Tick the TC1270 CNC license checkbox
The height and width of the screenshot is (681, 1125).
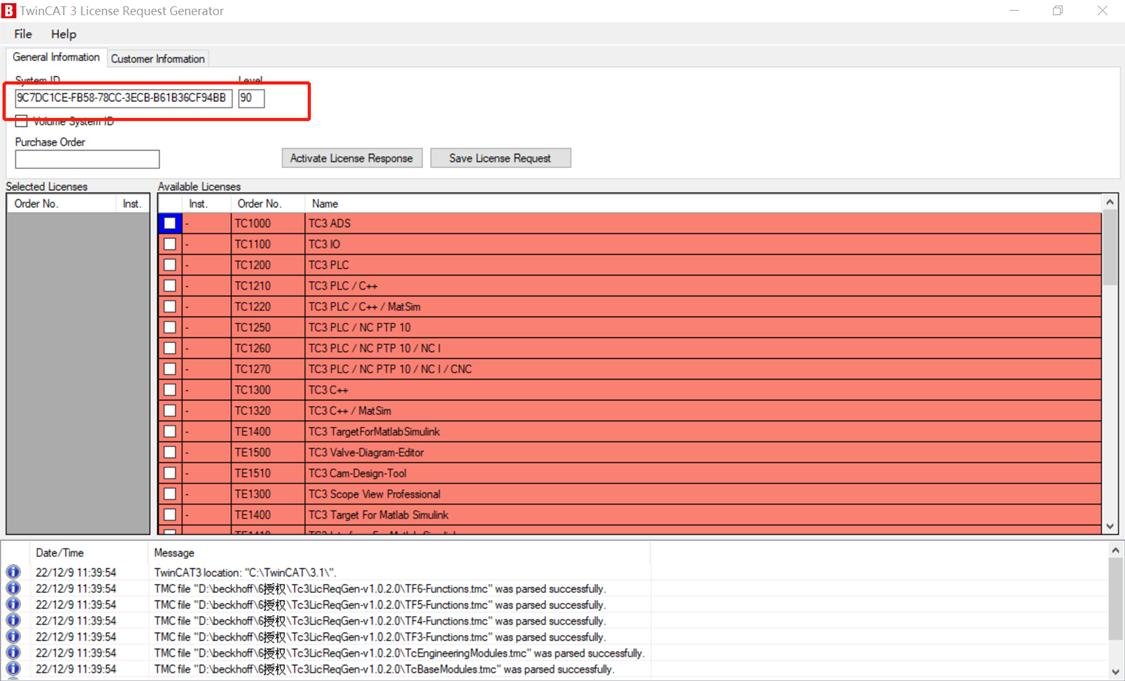[x=169, y=369]
